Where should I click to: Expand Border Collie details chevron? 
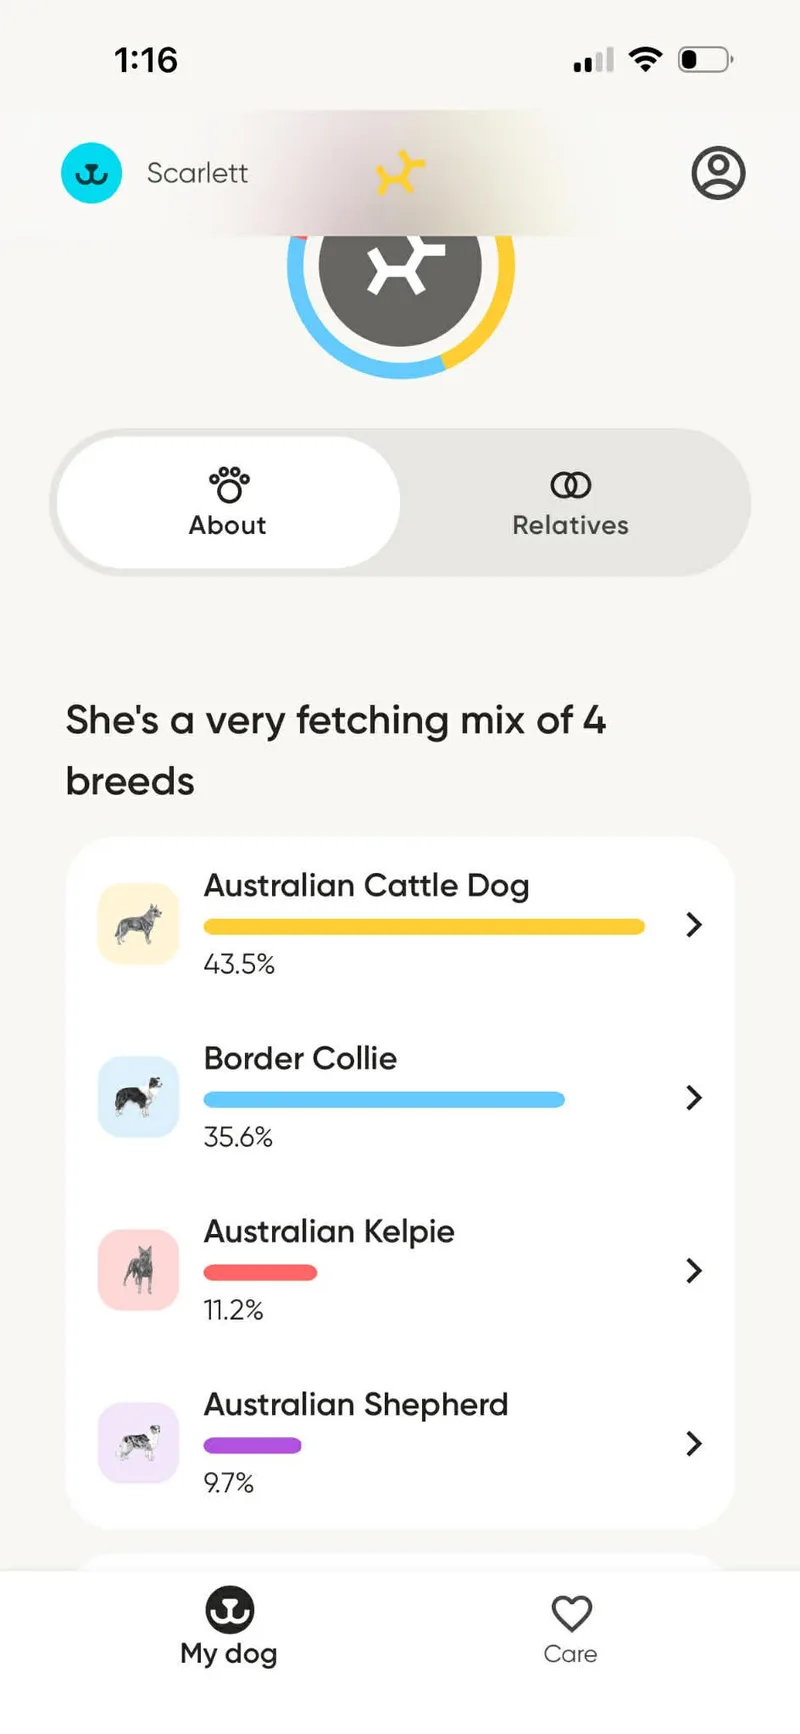tap(694, 1097)
